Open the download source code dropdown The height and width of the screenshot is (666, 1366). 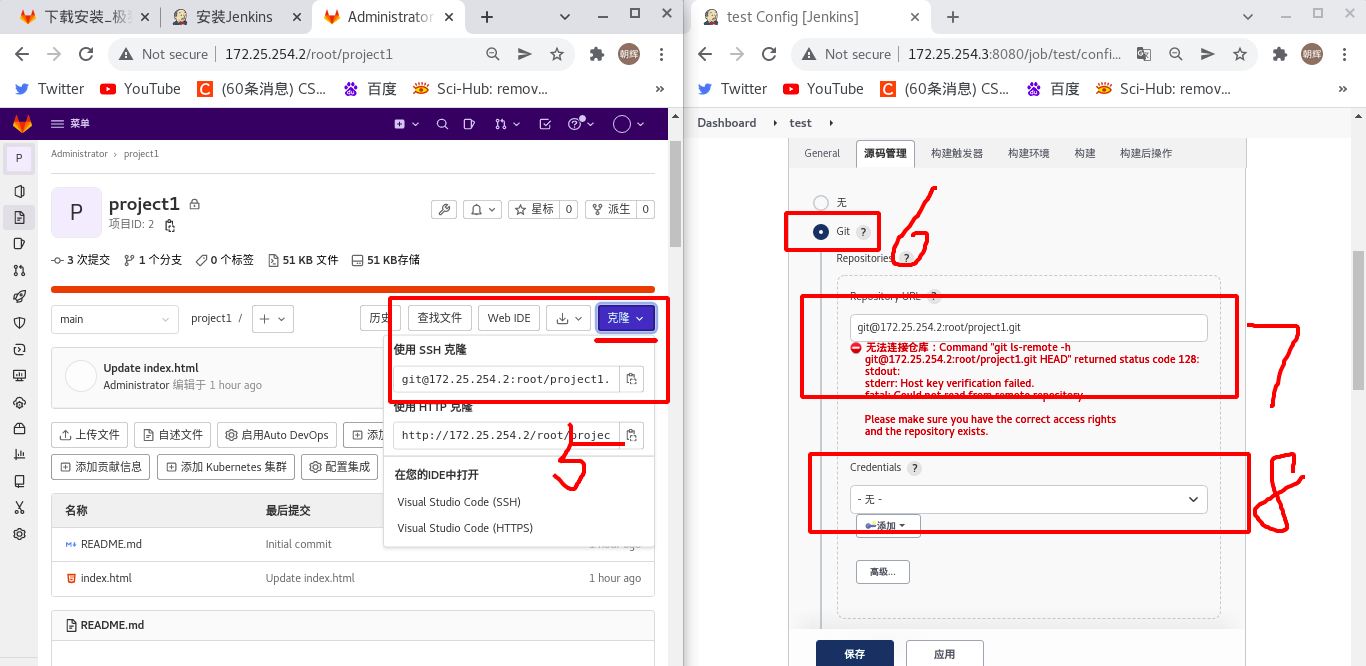point(568,318)
